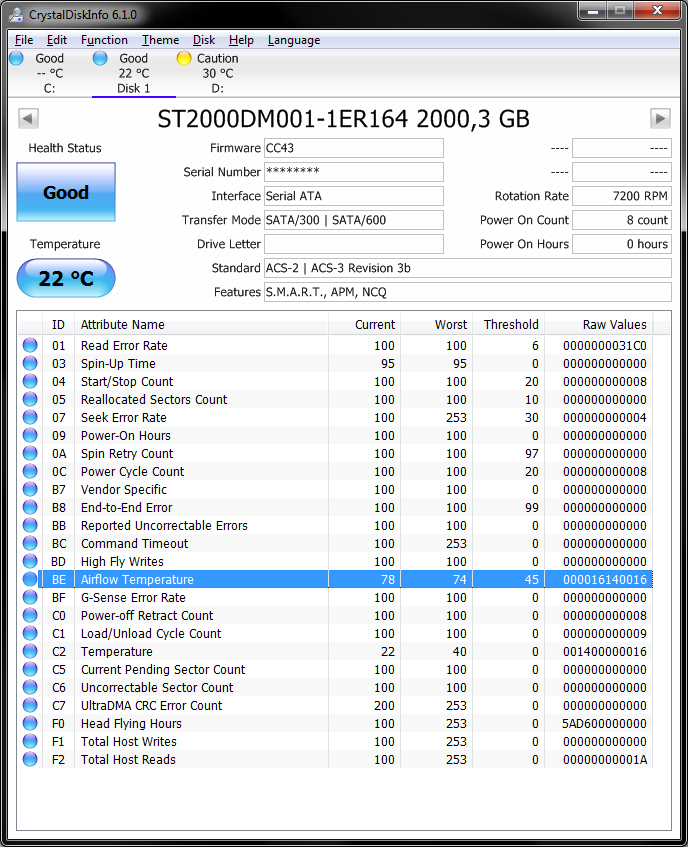688x847 pixels.
Task: Click the Interface field Serial ATA
Action: (x=354, y=196)
